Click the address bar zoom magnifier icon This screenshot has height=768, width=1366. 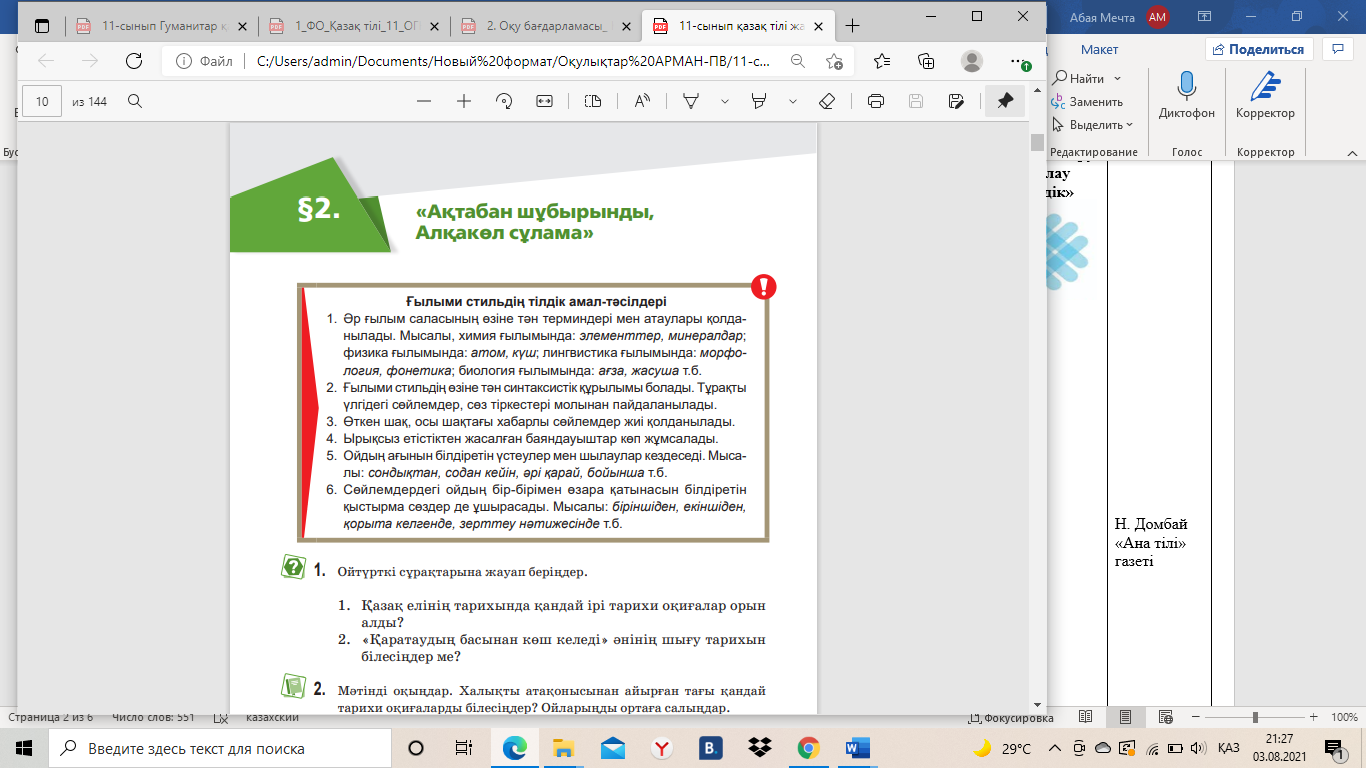pos(798,61)
